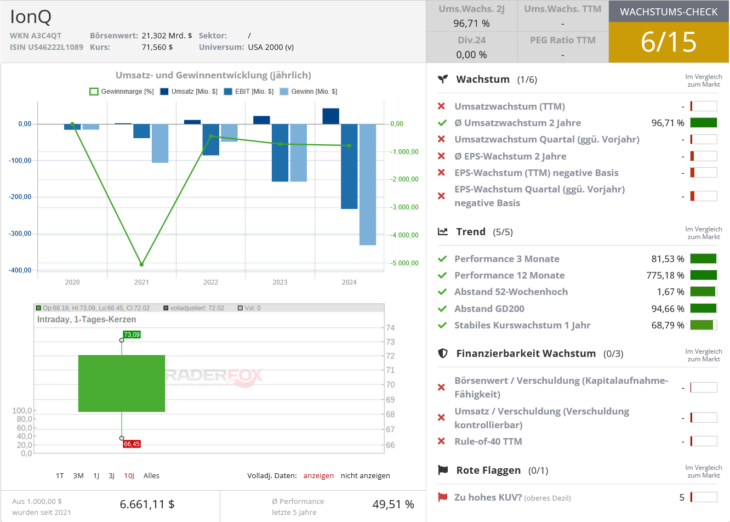Click the green check beside Performance 12 Monate
Image resolution: width=730 pixels, height=522 pixels.
[442, 275]
